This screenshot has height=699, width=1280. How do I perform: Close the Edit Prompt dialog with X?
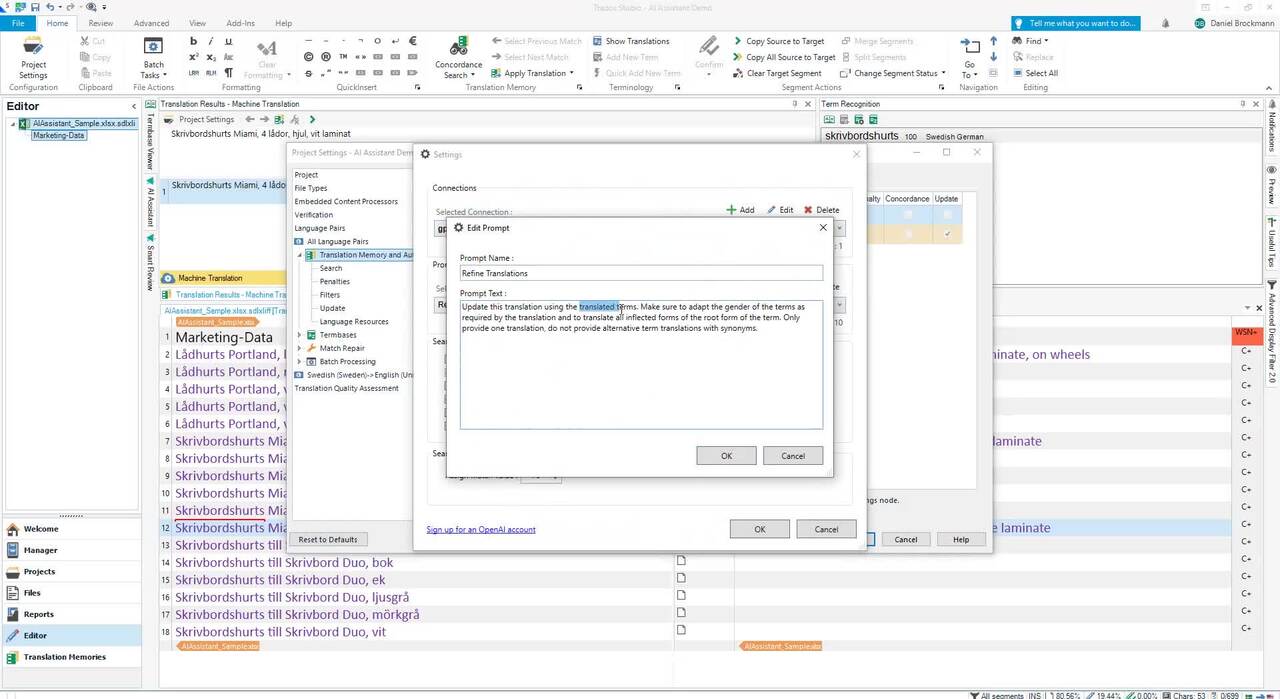point(823,228)
